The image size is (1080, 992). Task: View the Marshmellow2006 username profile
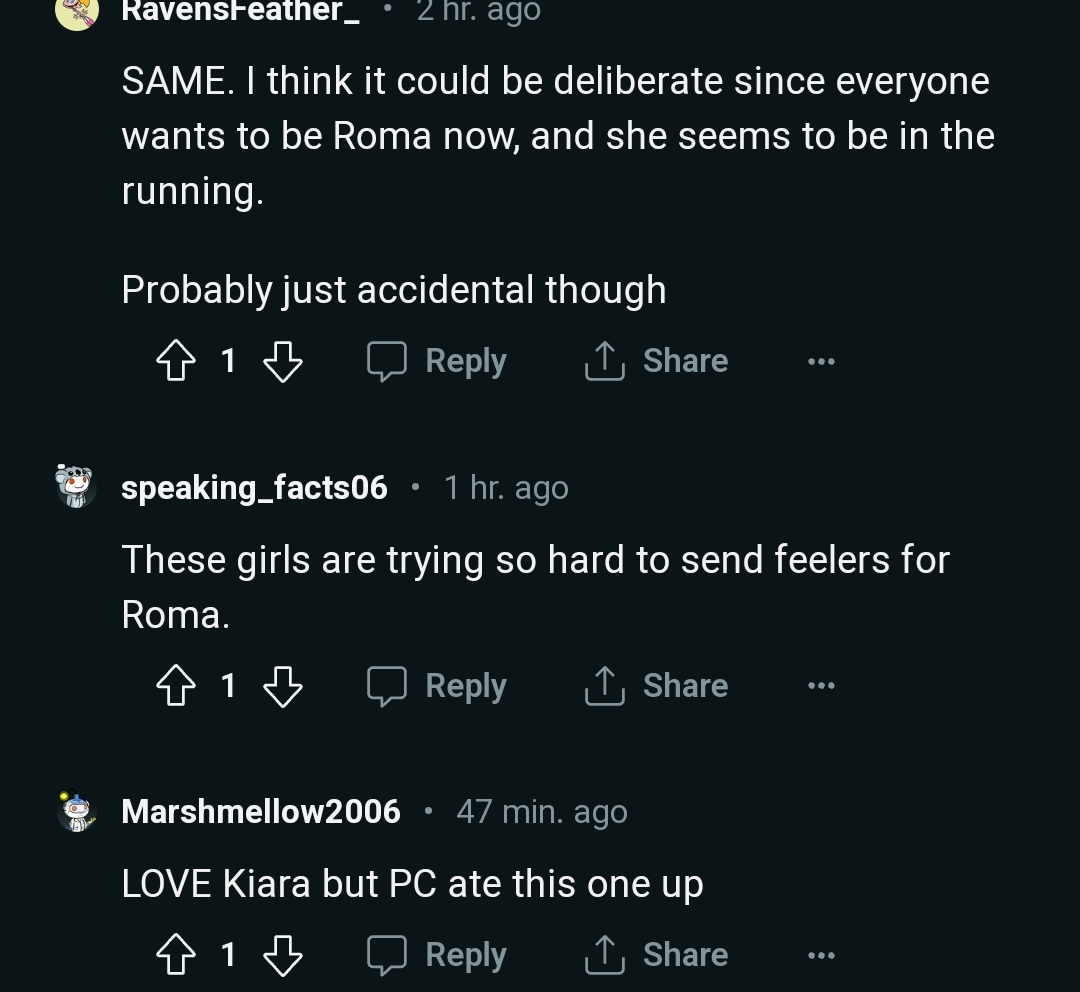pos(261,811)
